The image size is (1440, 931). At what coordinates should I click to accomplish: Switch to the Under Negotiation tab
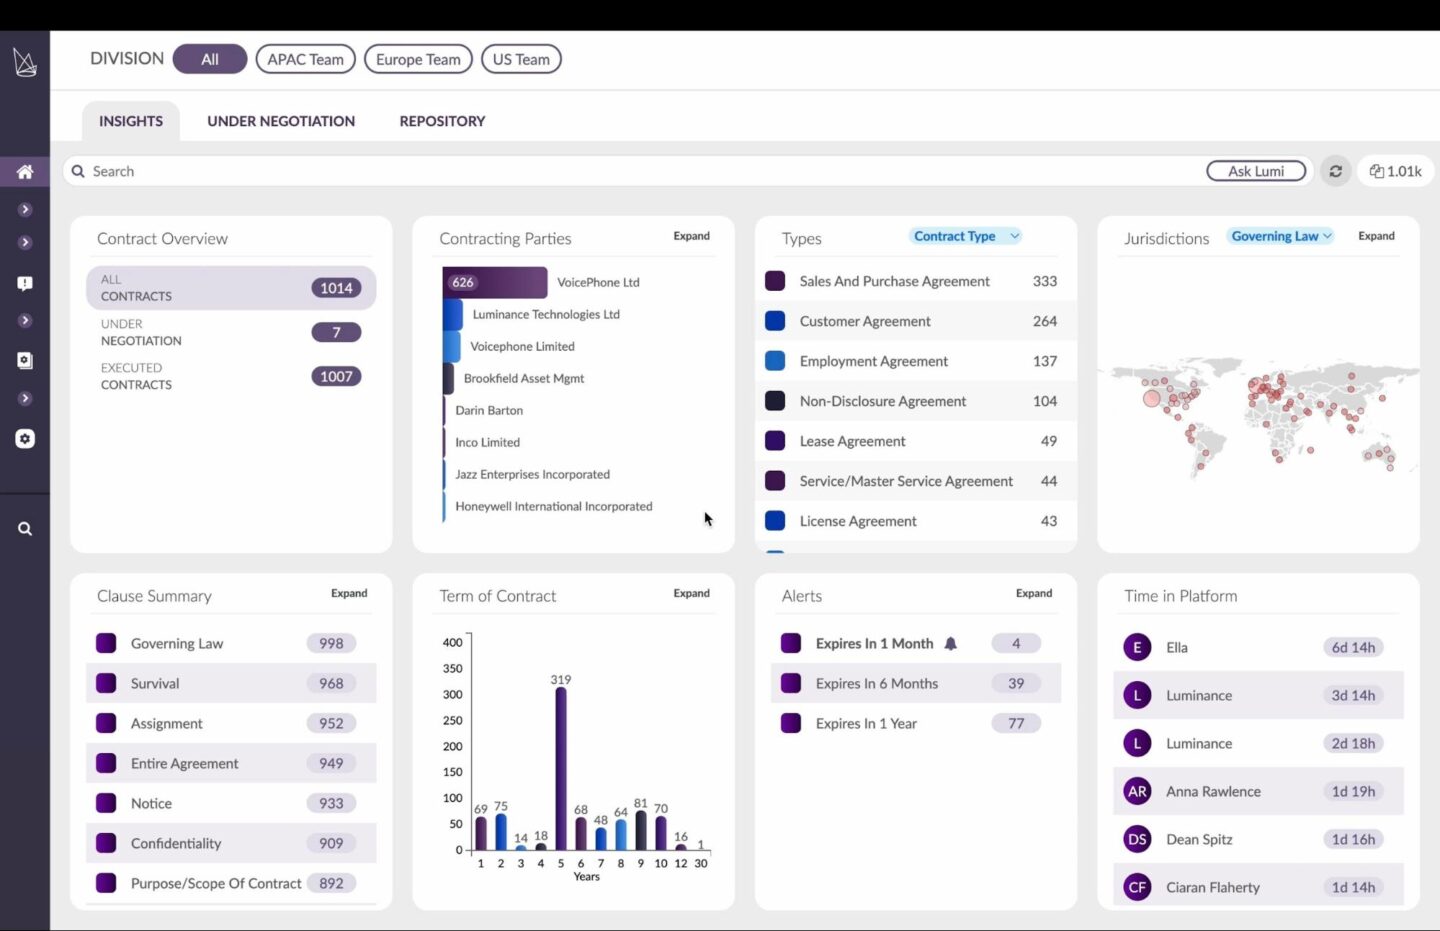coord(281,120)
